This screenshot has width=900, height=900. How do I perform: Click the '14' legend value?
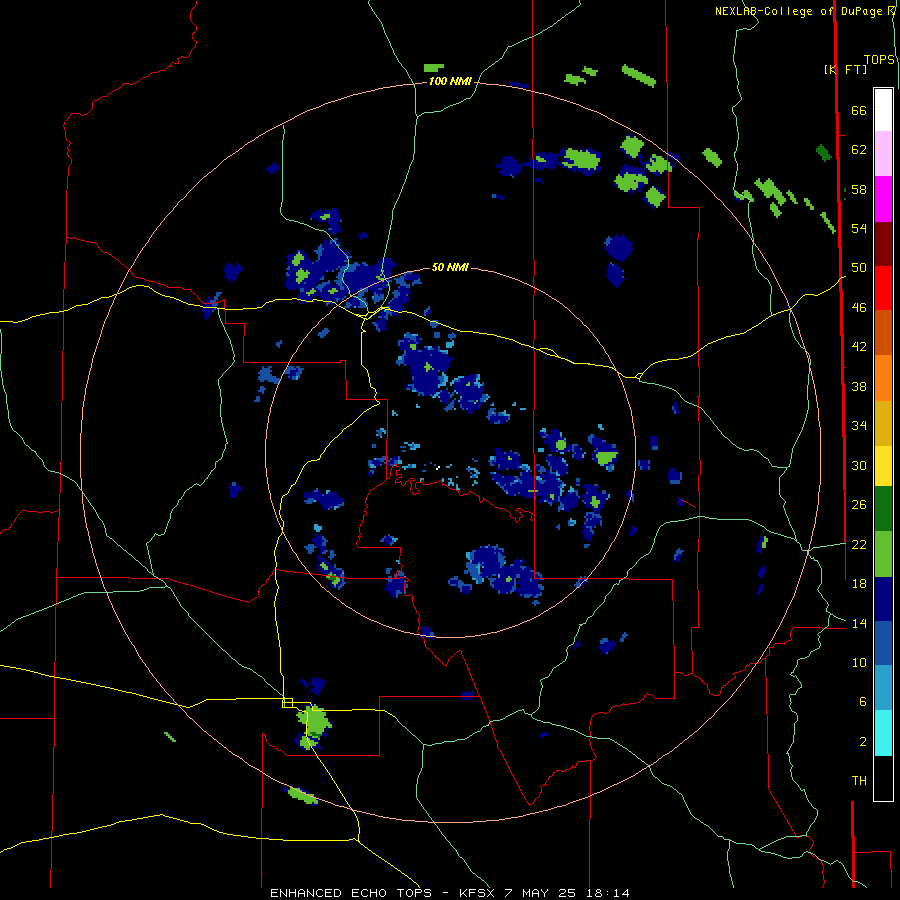(859, 623)
